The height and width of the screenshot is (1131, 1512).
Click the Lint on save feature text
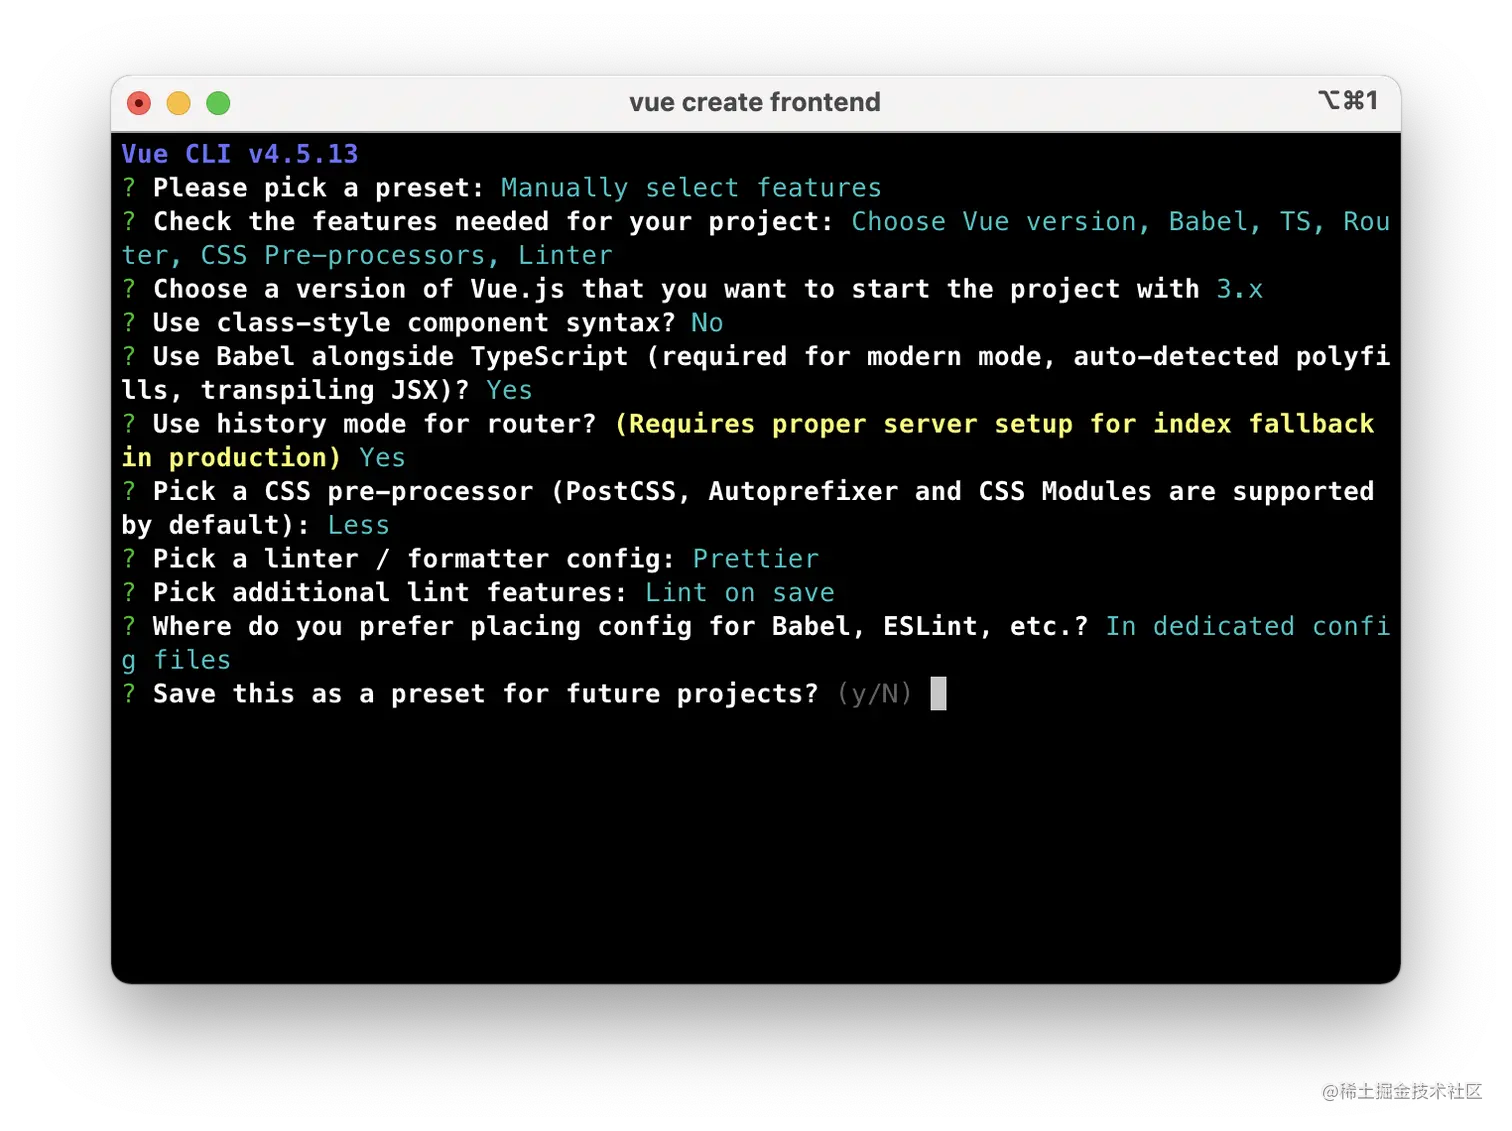click(x=739, y=592)
